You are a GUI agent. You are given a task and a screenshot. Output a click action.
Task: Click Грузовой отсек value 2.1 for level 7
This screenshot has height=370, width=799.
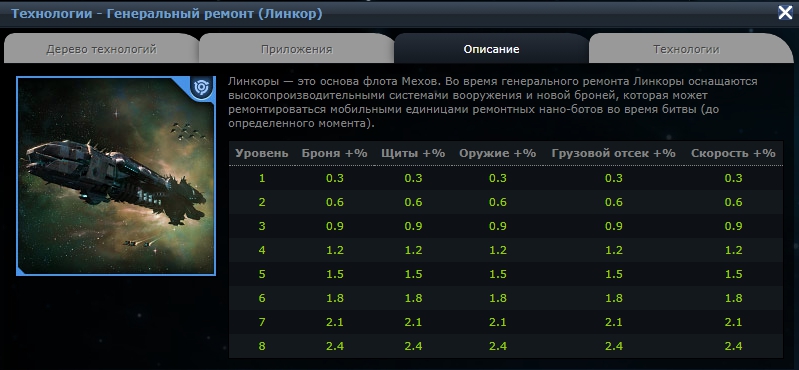click(614, 322)
